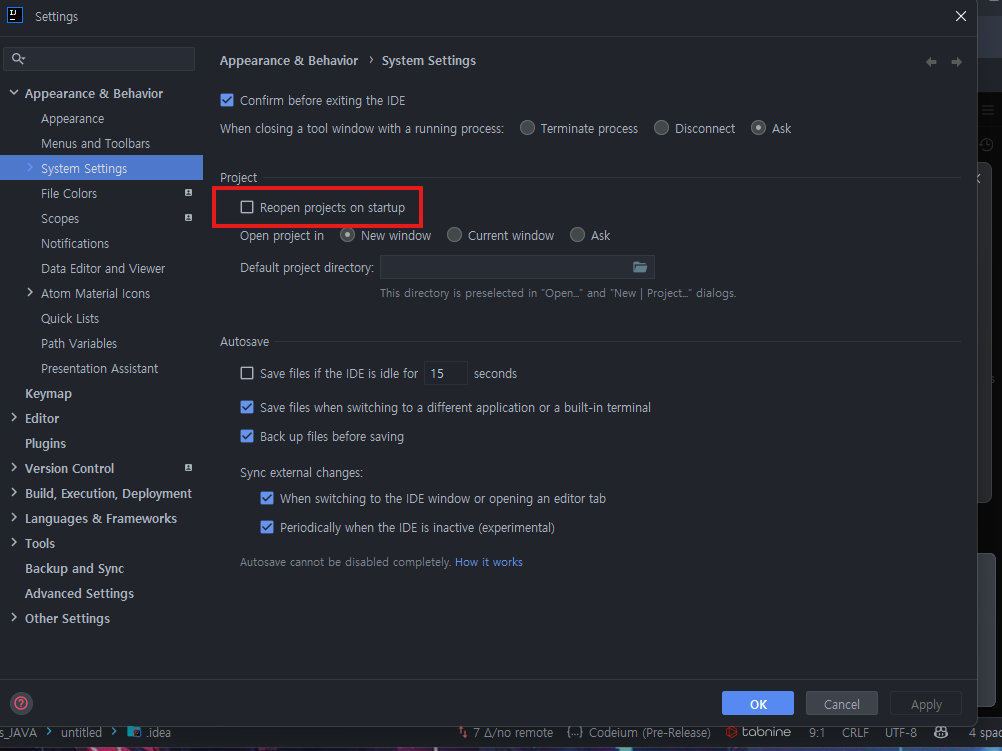The image size is (1002, 751).
Task: Open the How it works link
Action: 489,562
